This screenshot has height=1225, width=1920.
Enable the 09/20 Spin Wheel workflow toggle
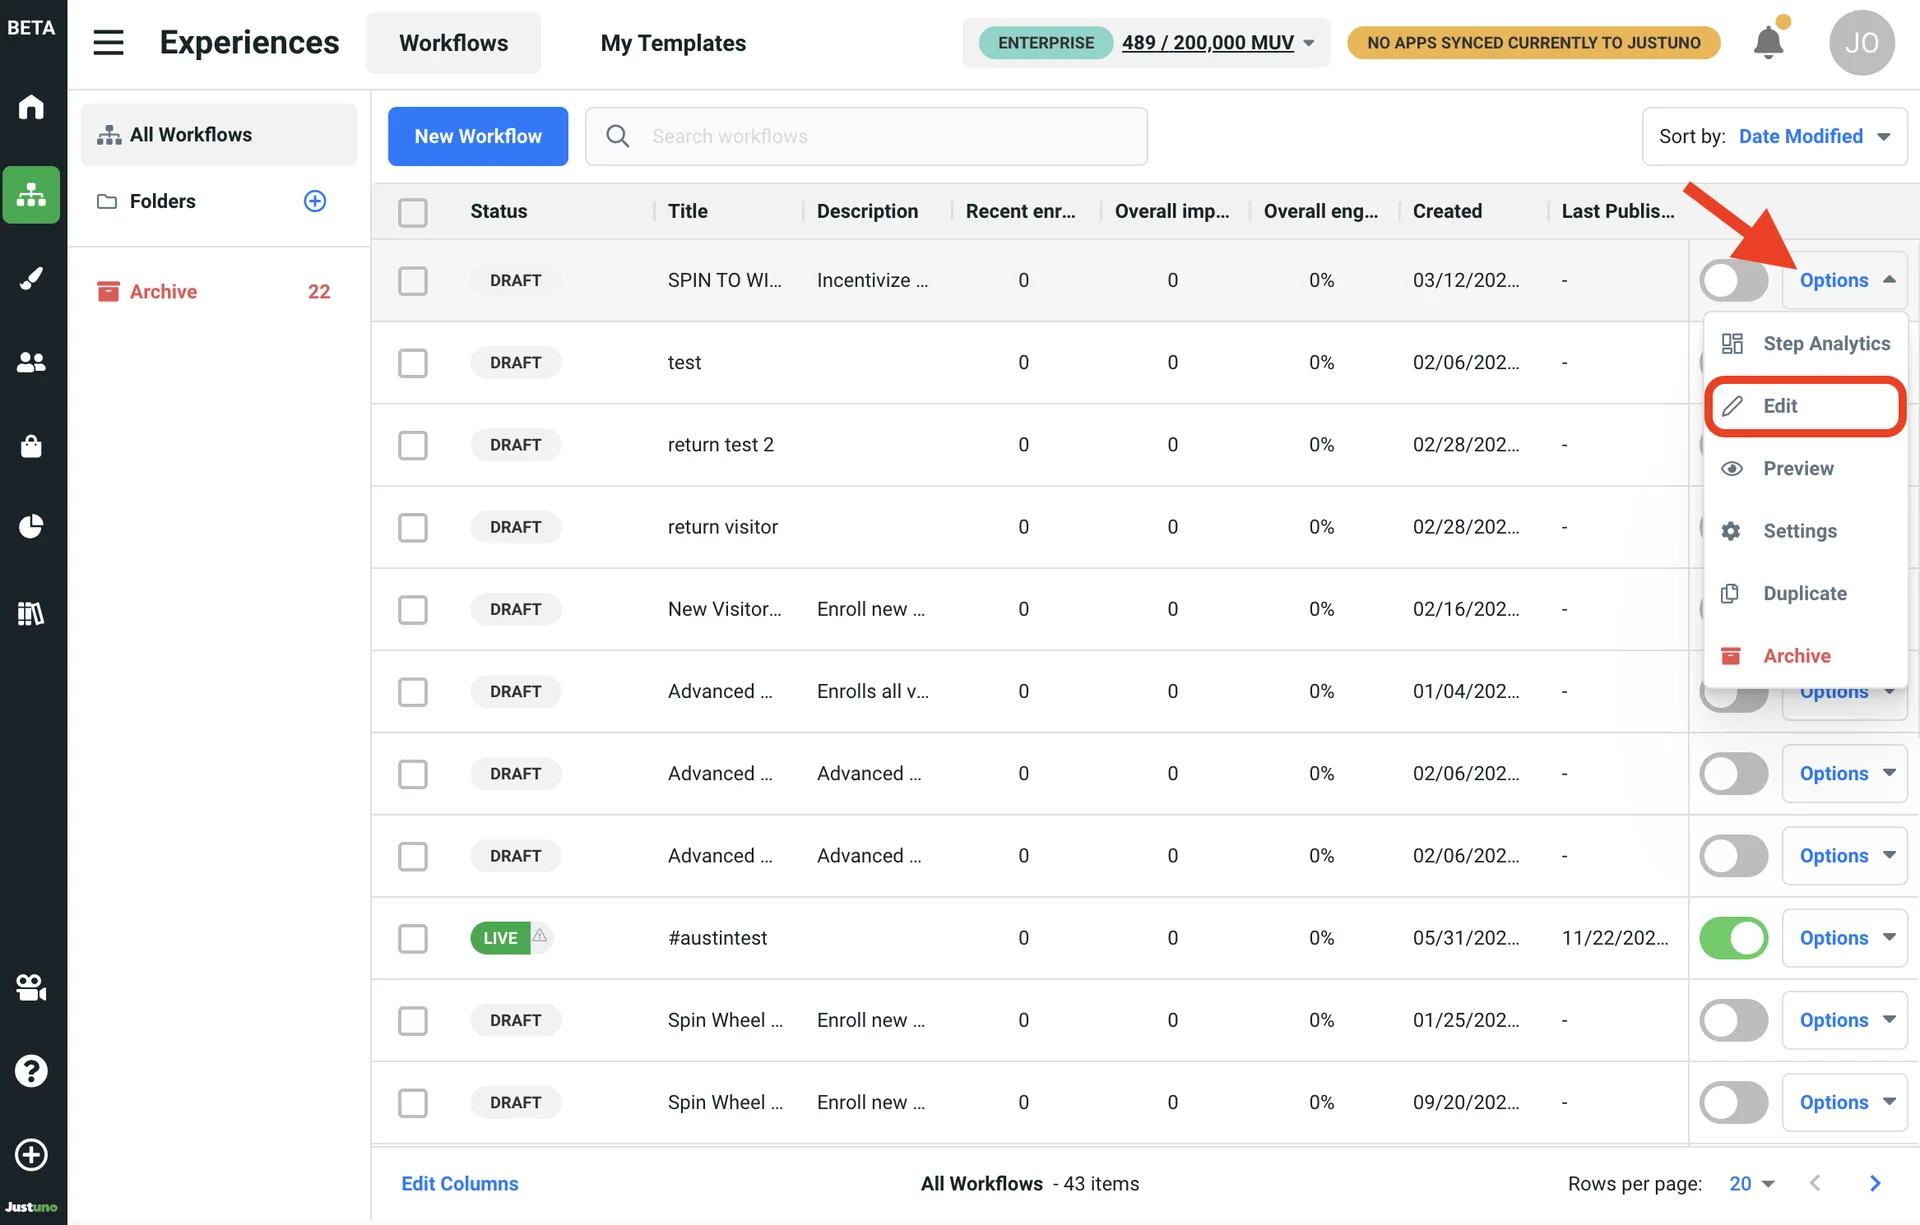click(x=1734, y=1102)
